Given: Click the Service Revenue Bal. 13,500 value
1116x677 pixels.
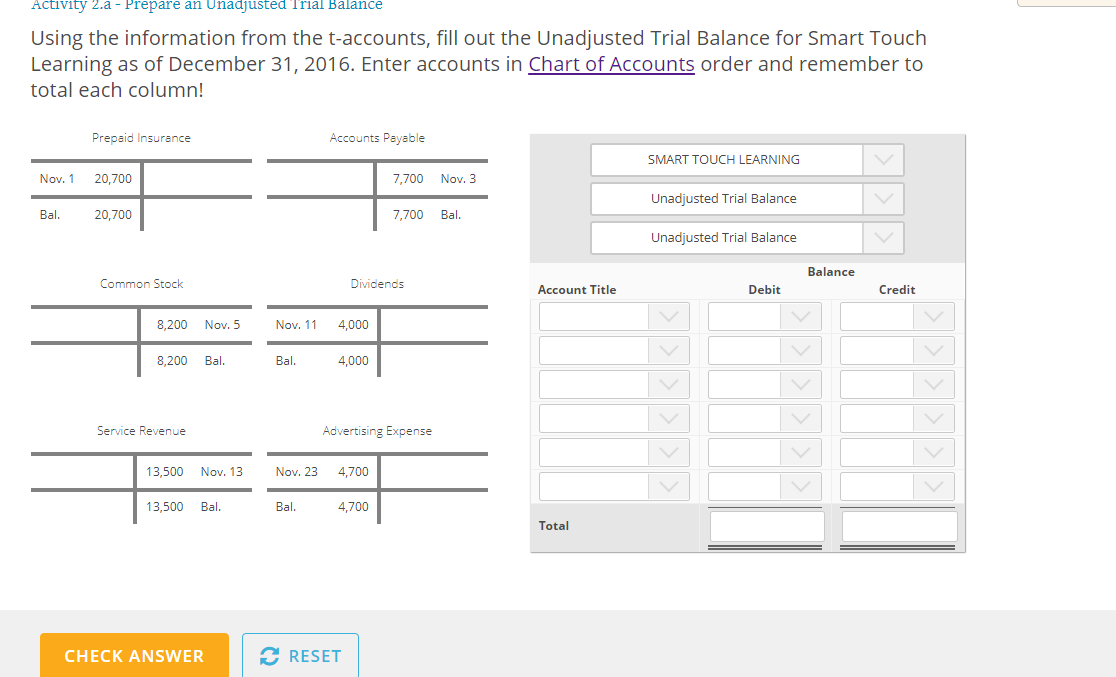Looking at the screenshot, I should (164, 507).
